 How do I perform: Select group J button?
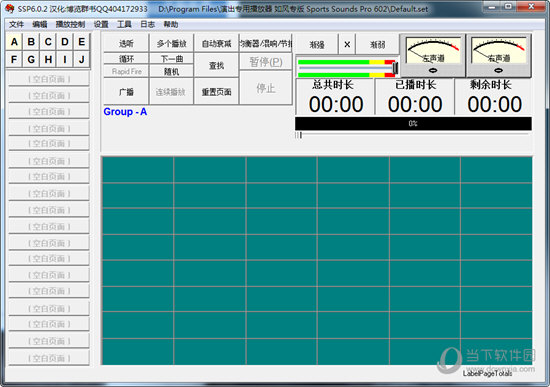[x=81, y=59]
